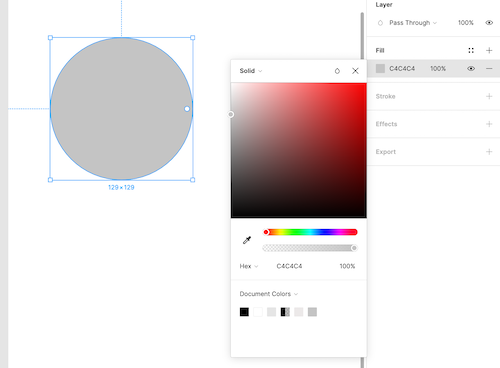
Task: Click the fill color swatch in Fill panel
Action: point(380,68)
